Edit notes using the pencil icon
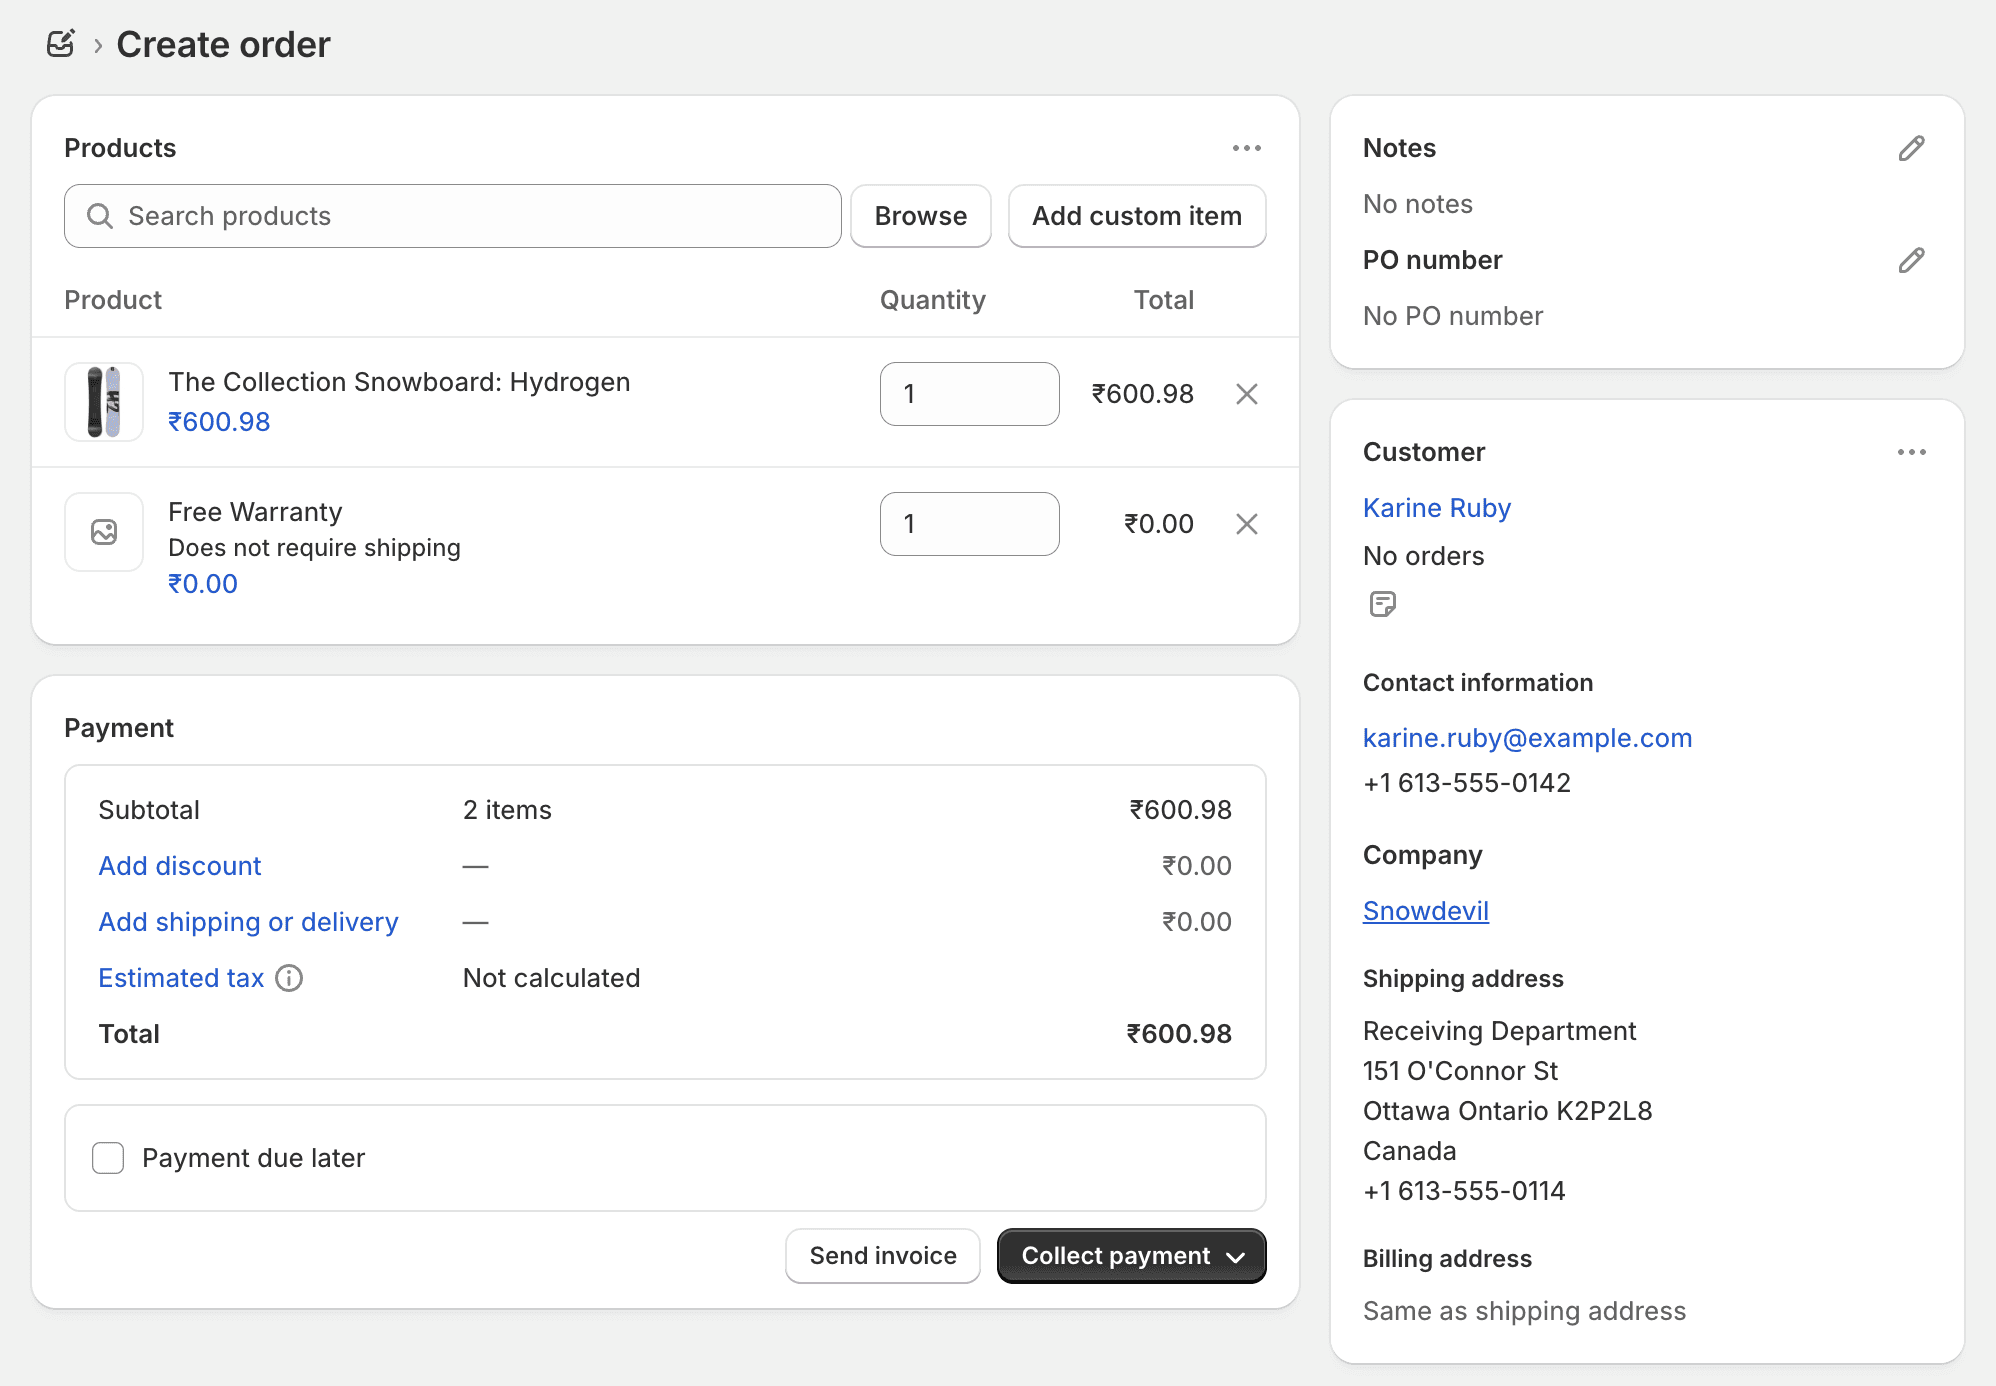The width and height of the screenshot is (1996, 1386). [x=1911, y=148]
